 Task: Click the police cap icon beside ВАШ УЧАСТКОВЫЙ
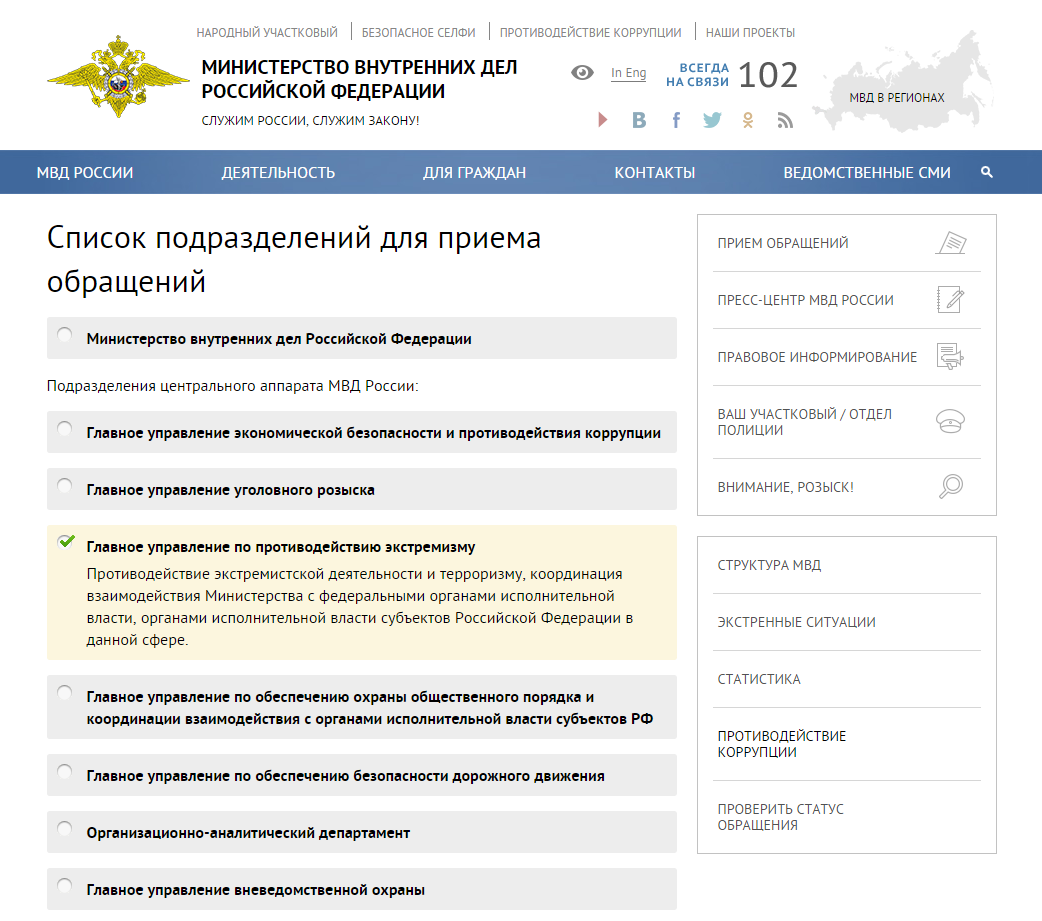click(x=950, y=421)
